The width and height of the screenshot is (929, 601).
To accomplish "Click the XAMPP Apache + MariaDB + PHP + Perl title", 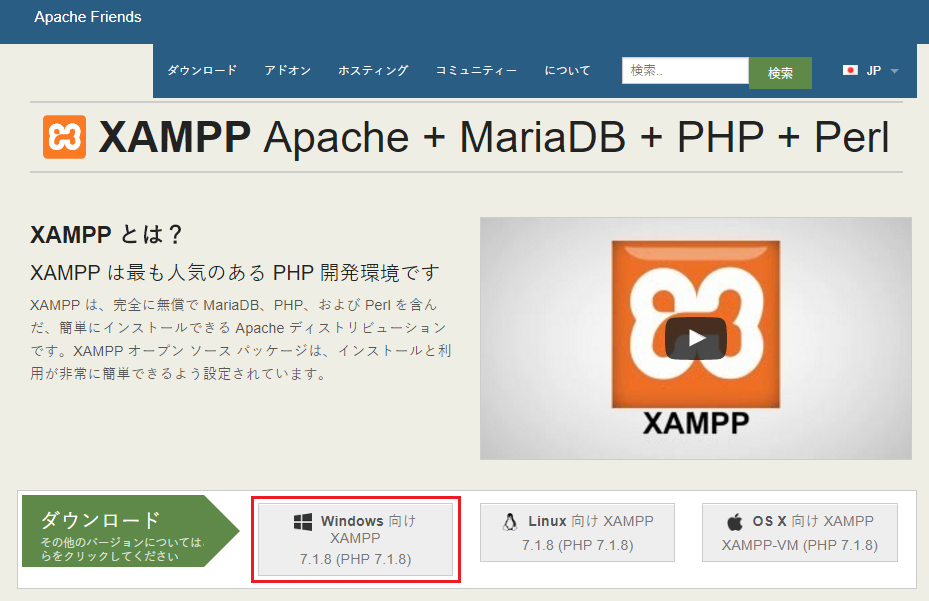I will coord(494,137).
